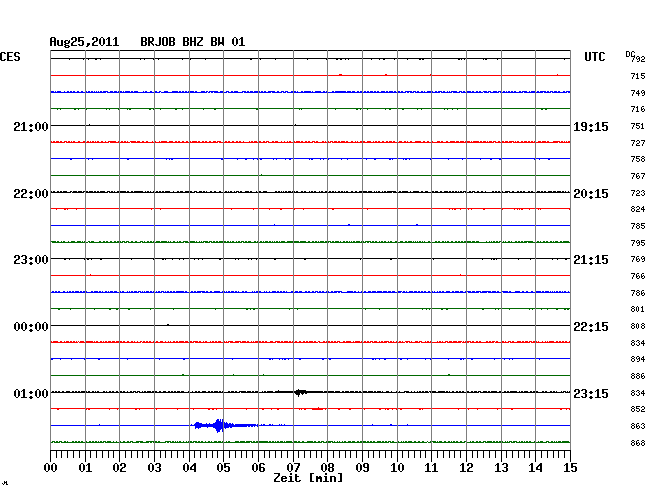Click the 20:15 UTC time label
Image resolution: width=650 pixels, height=494 pixels.
[591, 194]
